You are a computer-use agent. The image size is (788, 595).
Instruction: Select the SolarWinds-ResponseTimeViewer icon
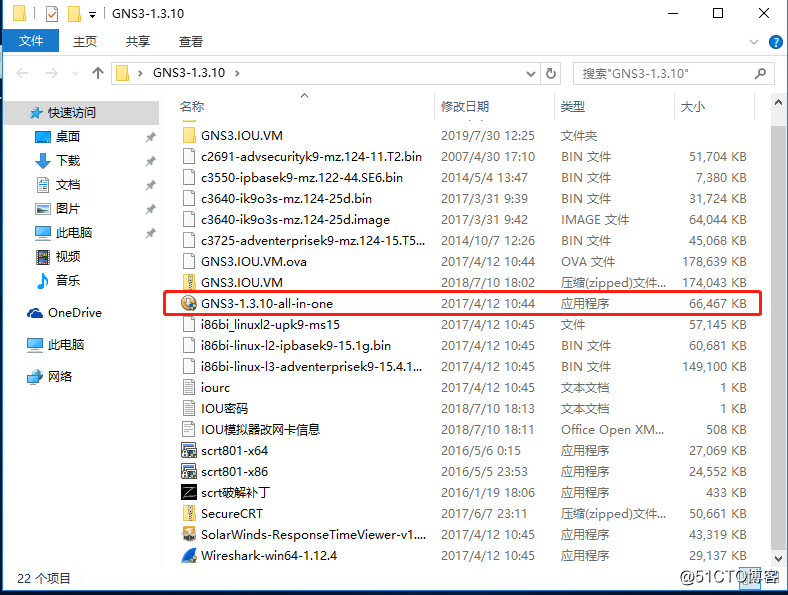tap(189, 534)
